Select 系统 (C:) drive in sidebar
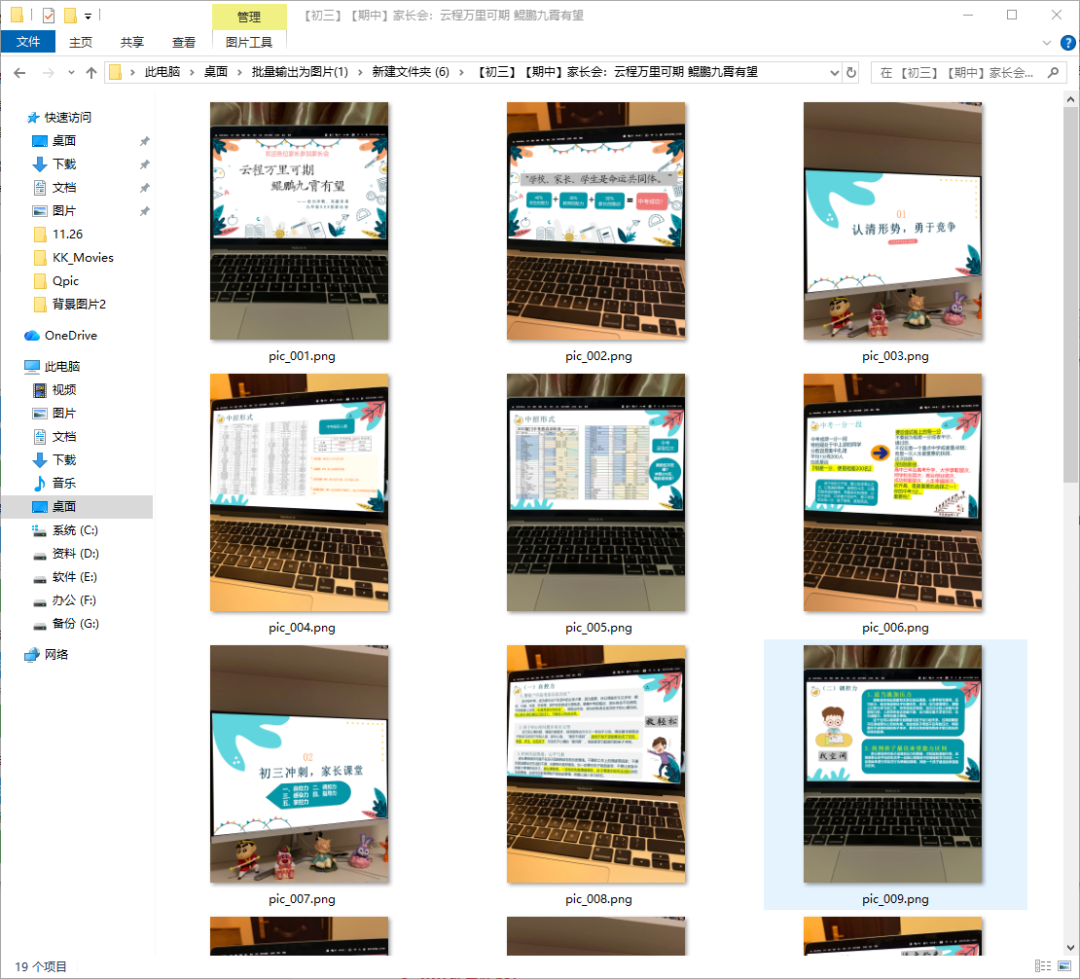This screenshot has height=979, width=1080. (x=76, y=530)
